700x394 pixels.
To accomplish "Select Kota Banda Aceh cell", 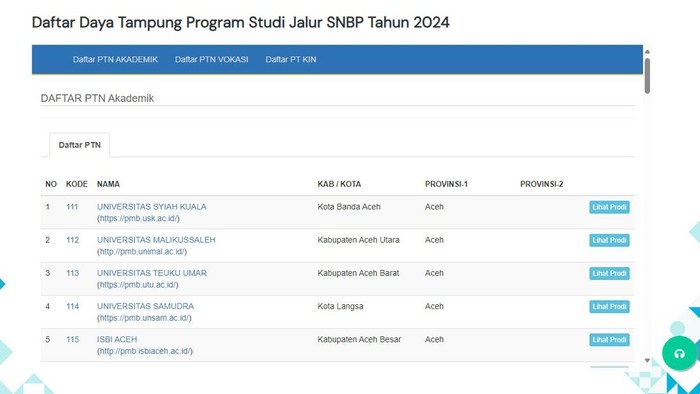I will 349,207.
